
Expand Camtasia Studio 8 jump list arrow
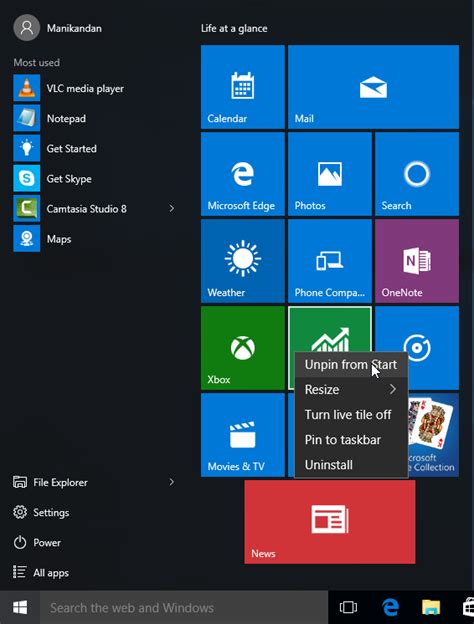coord(172,208)
